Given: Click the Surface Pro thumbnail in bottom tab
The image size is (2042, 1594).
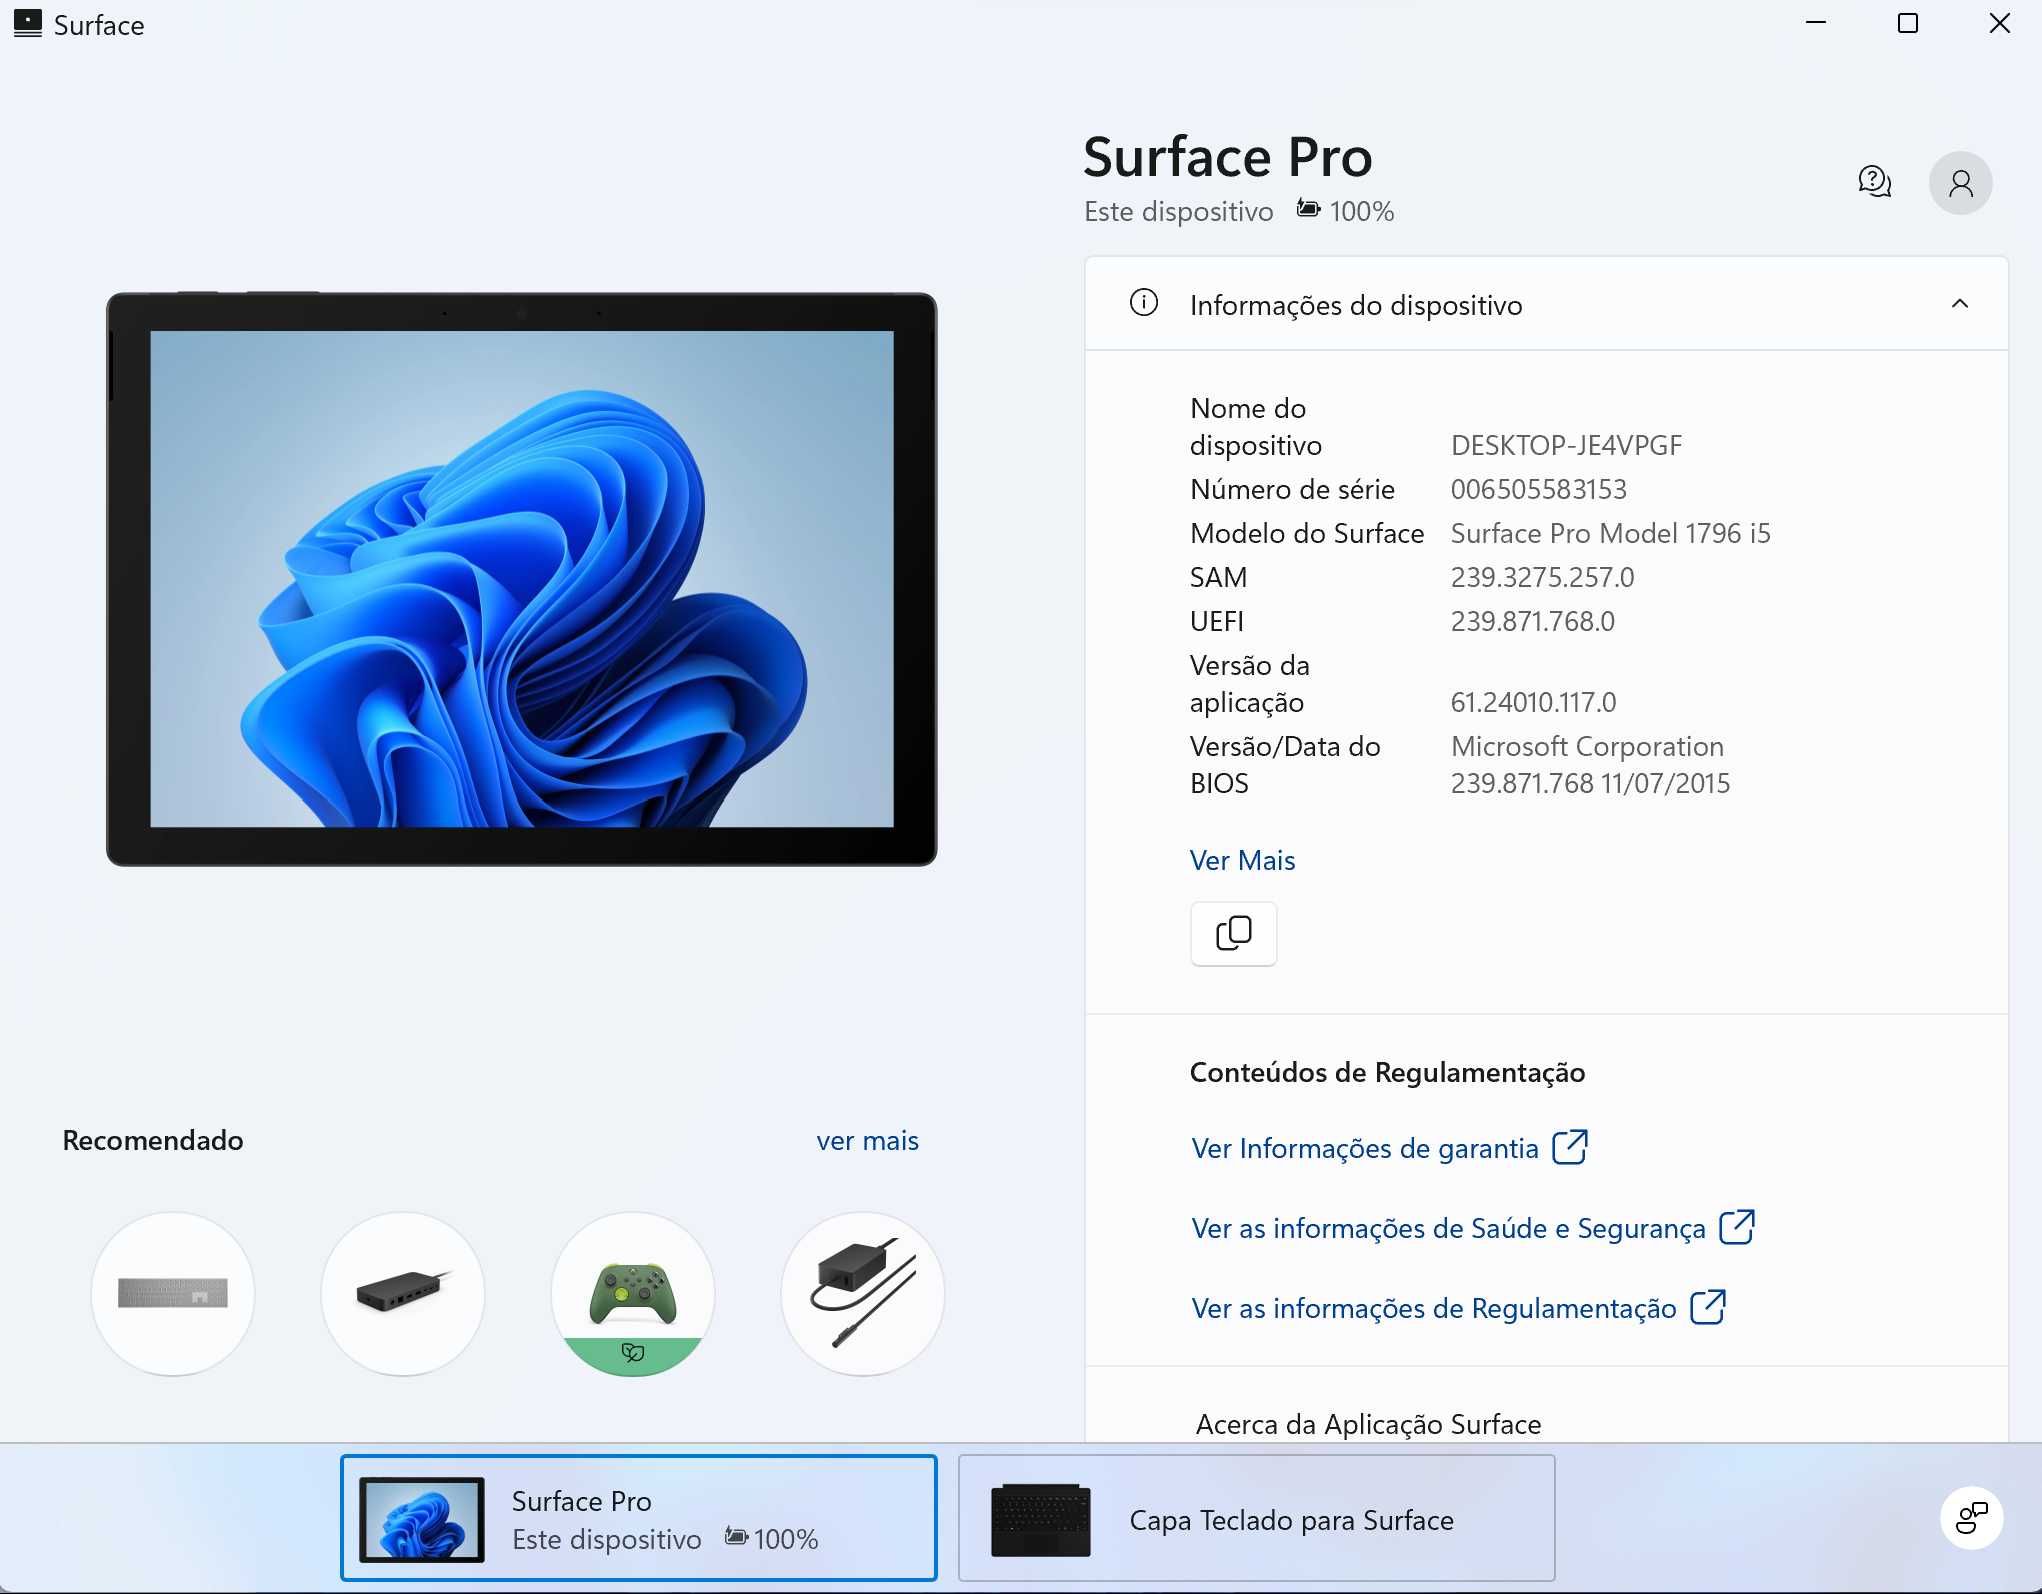Looking at the screenshot, I should point(422,1519).
